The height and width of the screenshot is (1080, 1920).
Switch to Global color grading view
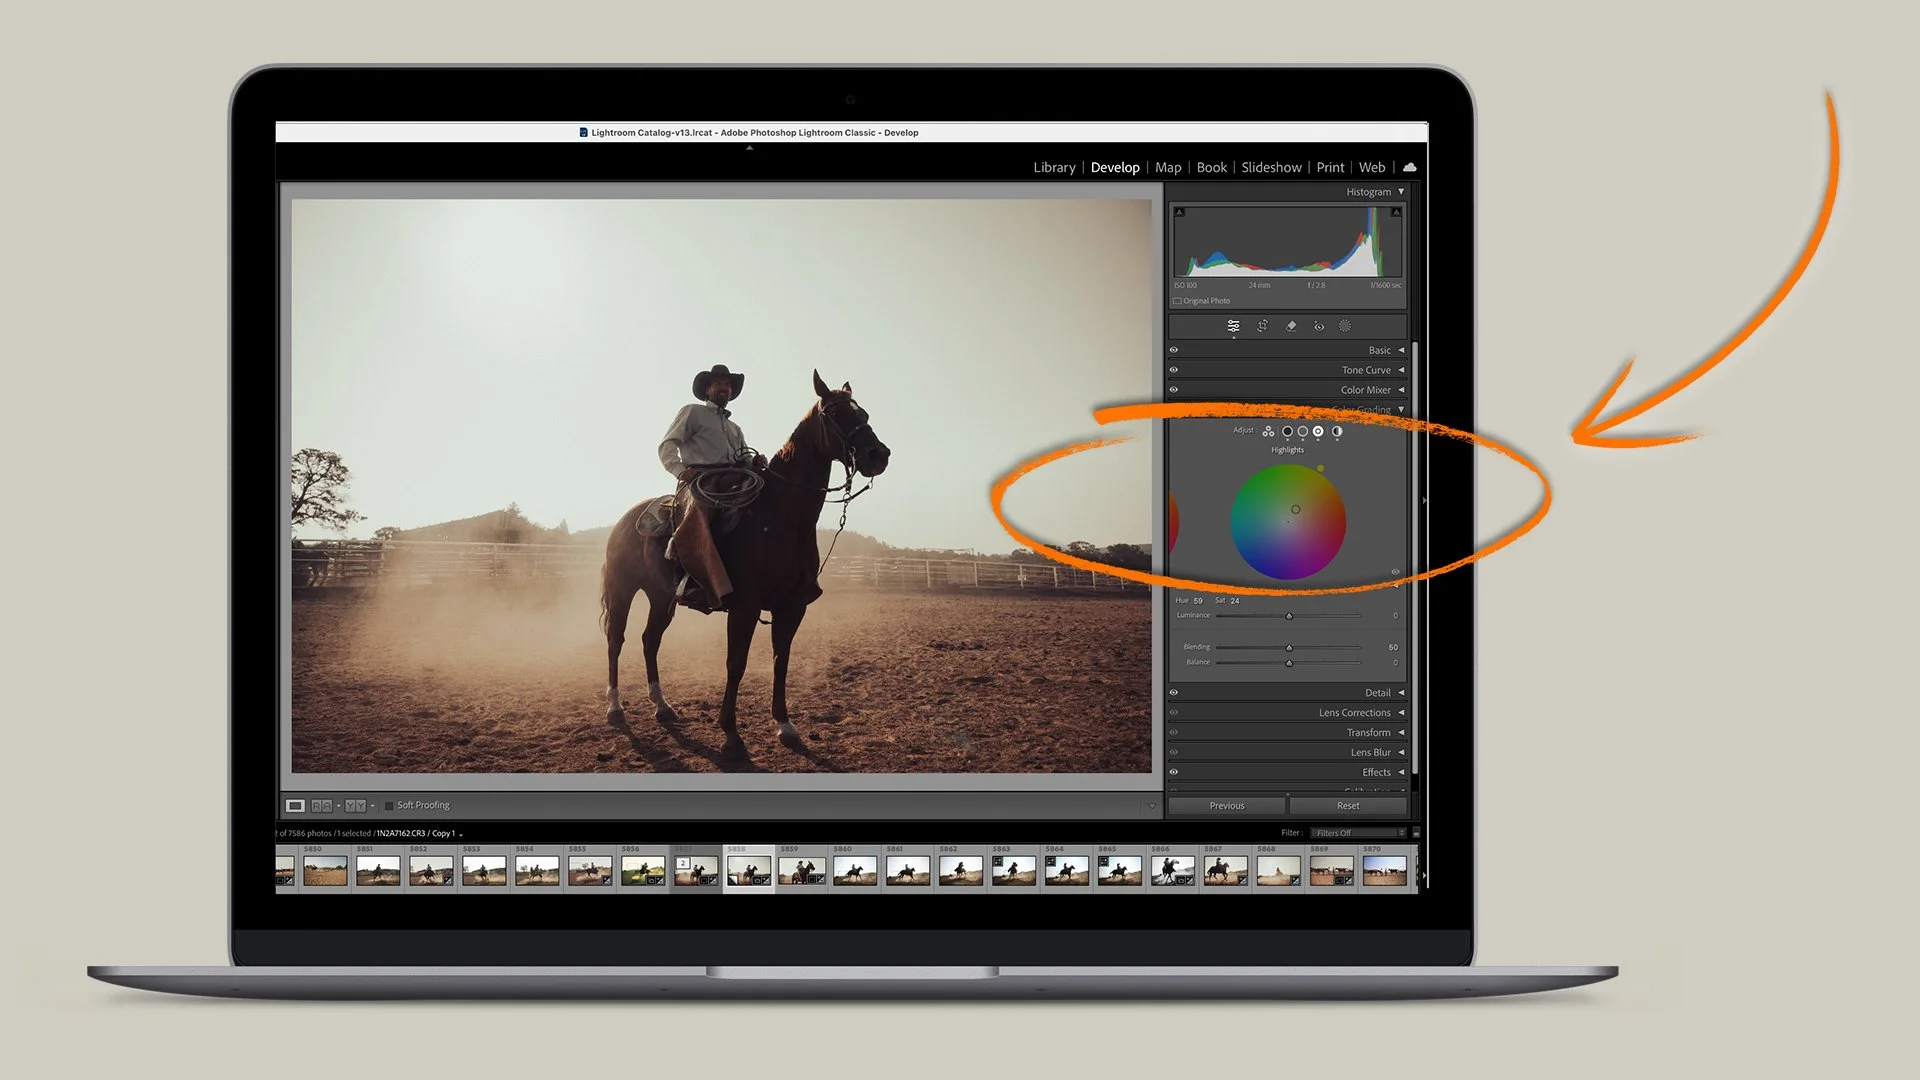pyautogui.click(x=1337, y=431)
